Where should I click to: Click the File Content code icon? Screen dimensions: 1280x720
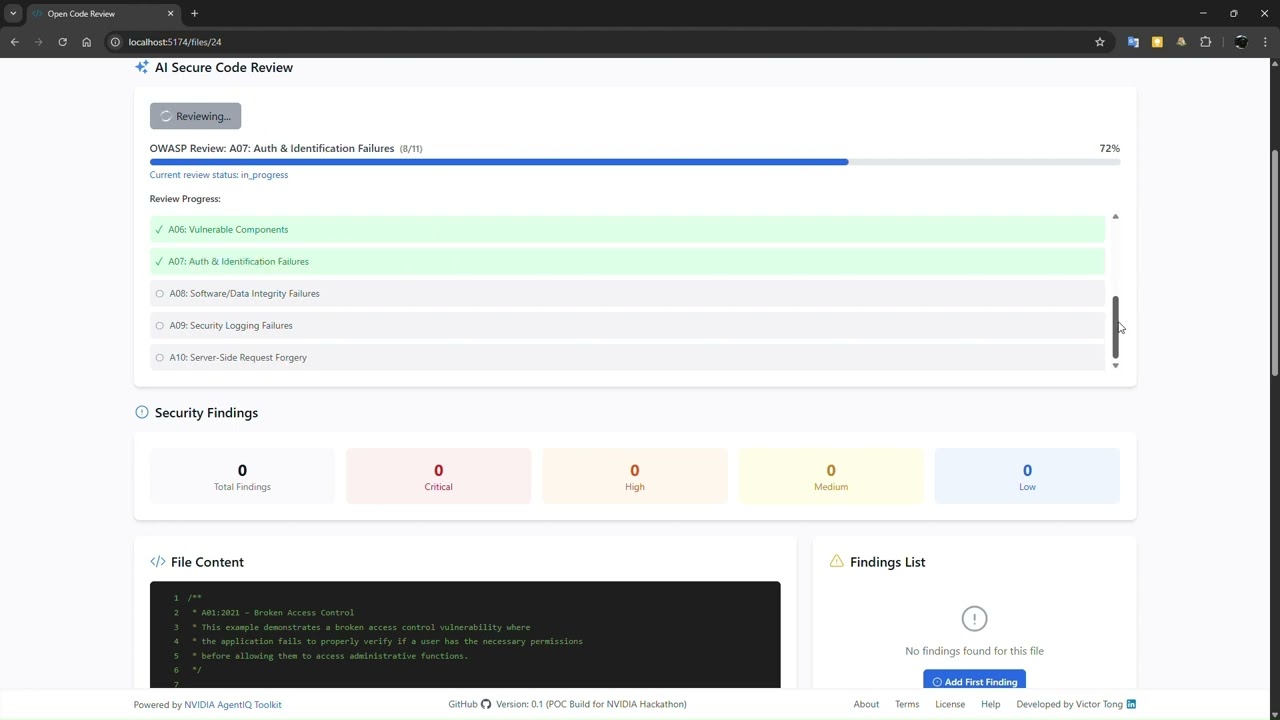tap(158, 562)
